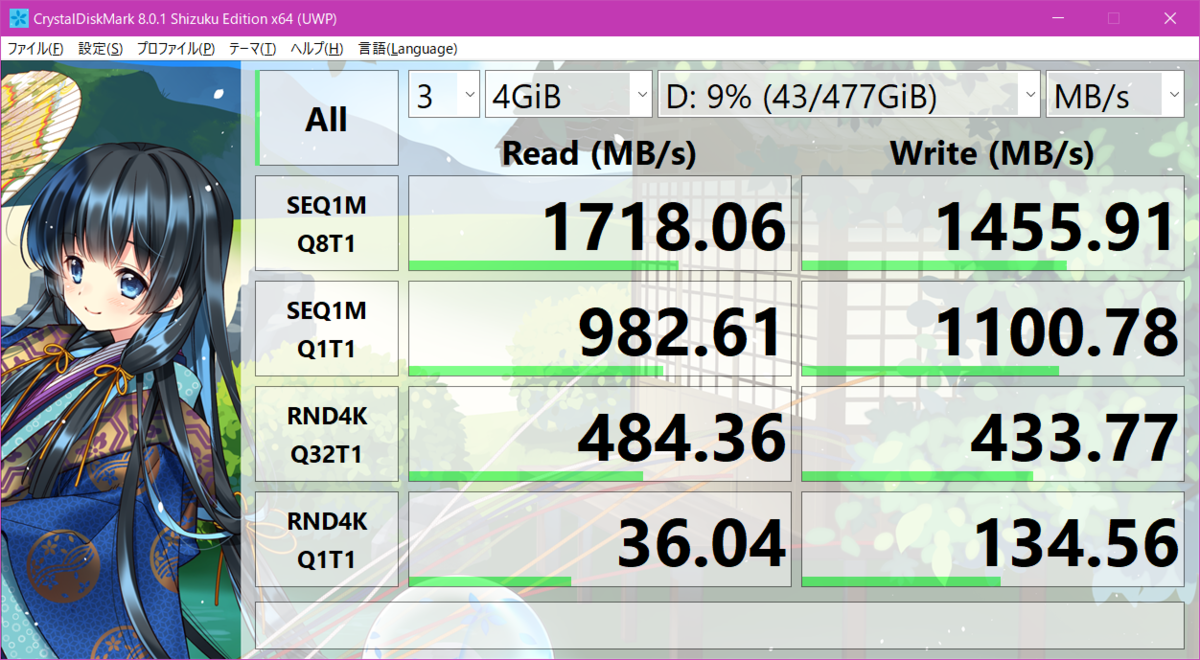Click the CrystalDiskMark app icon in title bar
This screenshot has width=1200, height=660.
(18, 18)
